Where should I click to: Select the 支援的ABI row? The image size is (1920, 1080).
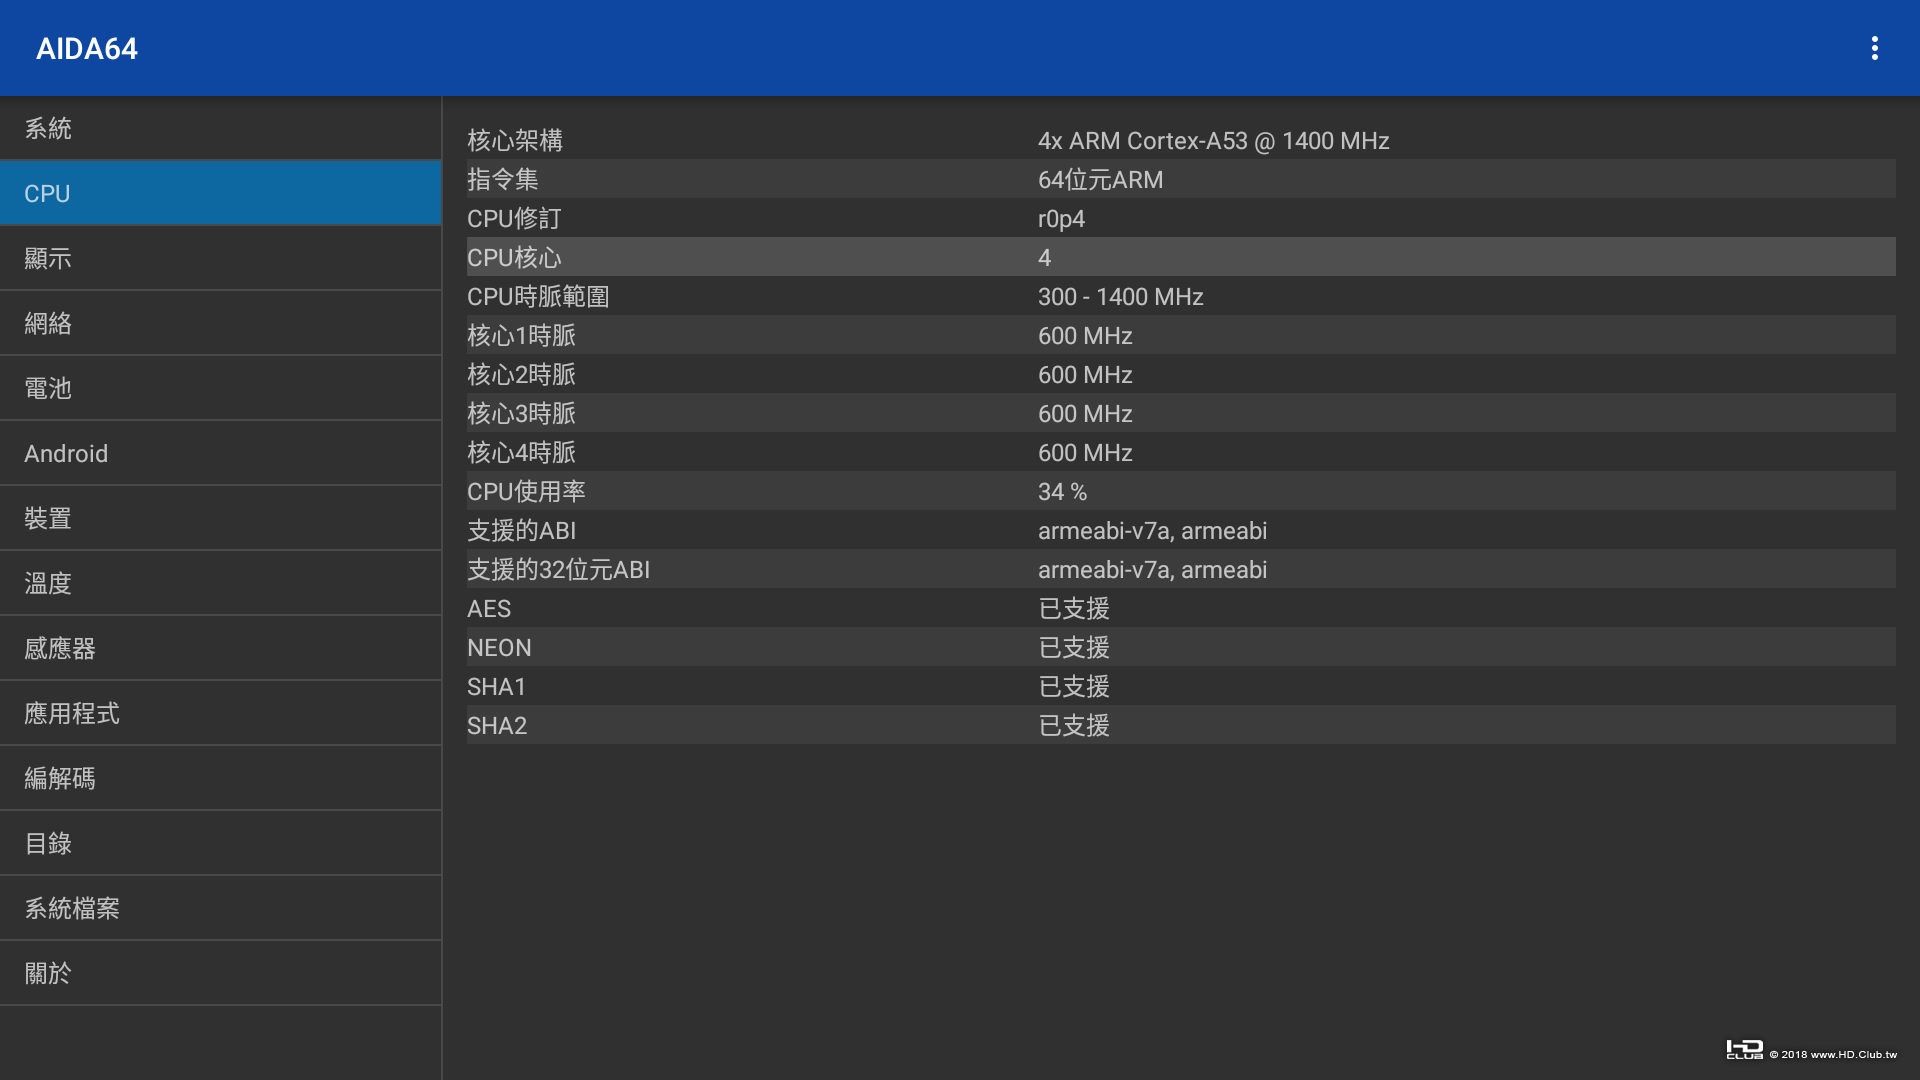(1181, 530)
